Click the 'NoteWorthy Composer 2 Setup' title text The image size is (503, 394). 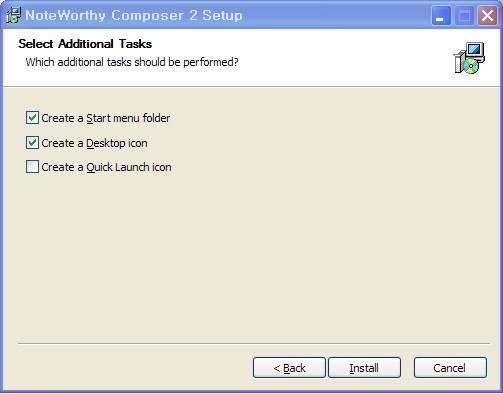pyautogui.click(x=134, y=15)
